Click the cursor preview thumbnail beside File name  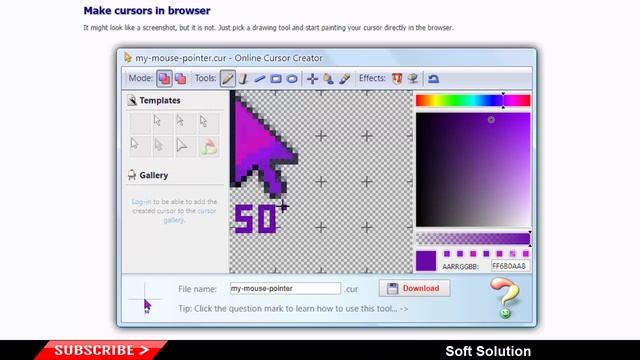point(146,299)
